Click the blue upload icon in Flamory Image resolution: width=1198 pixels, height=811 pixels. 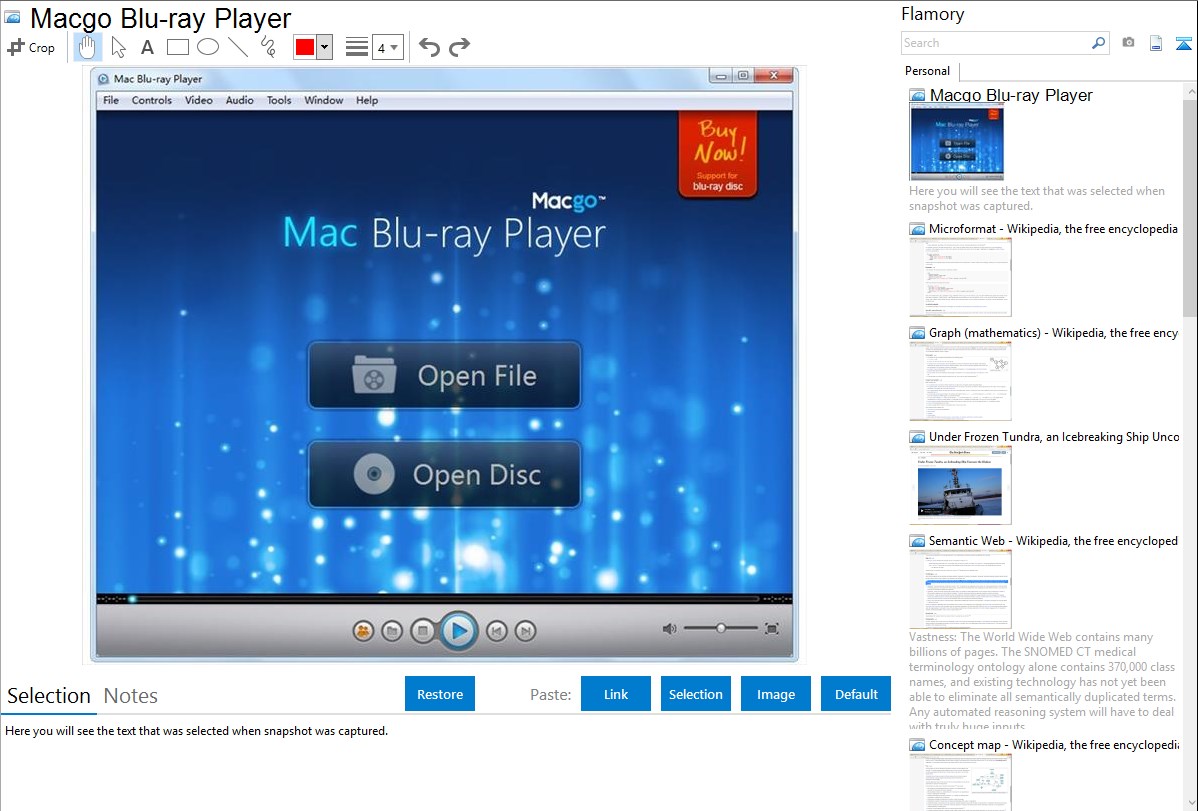coord(1183,44)
